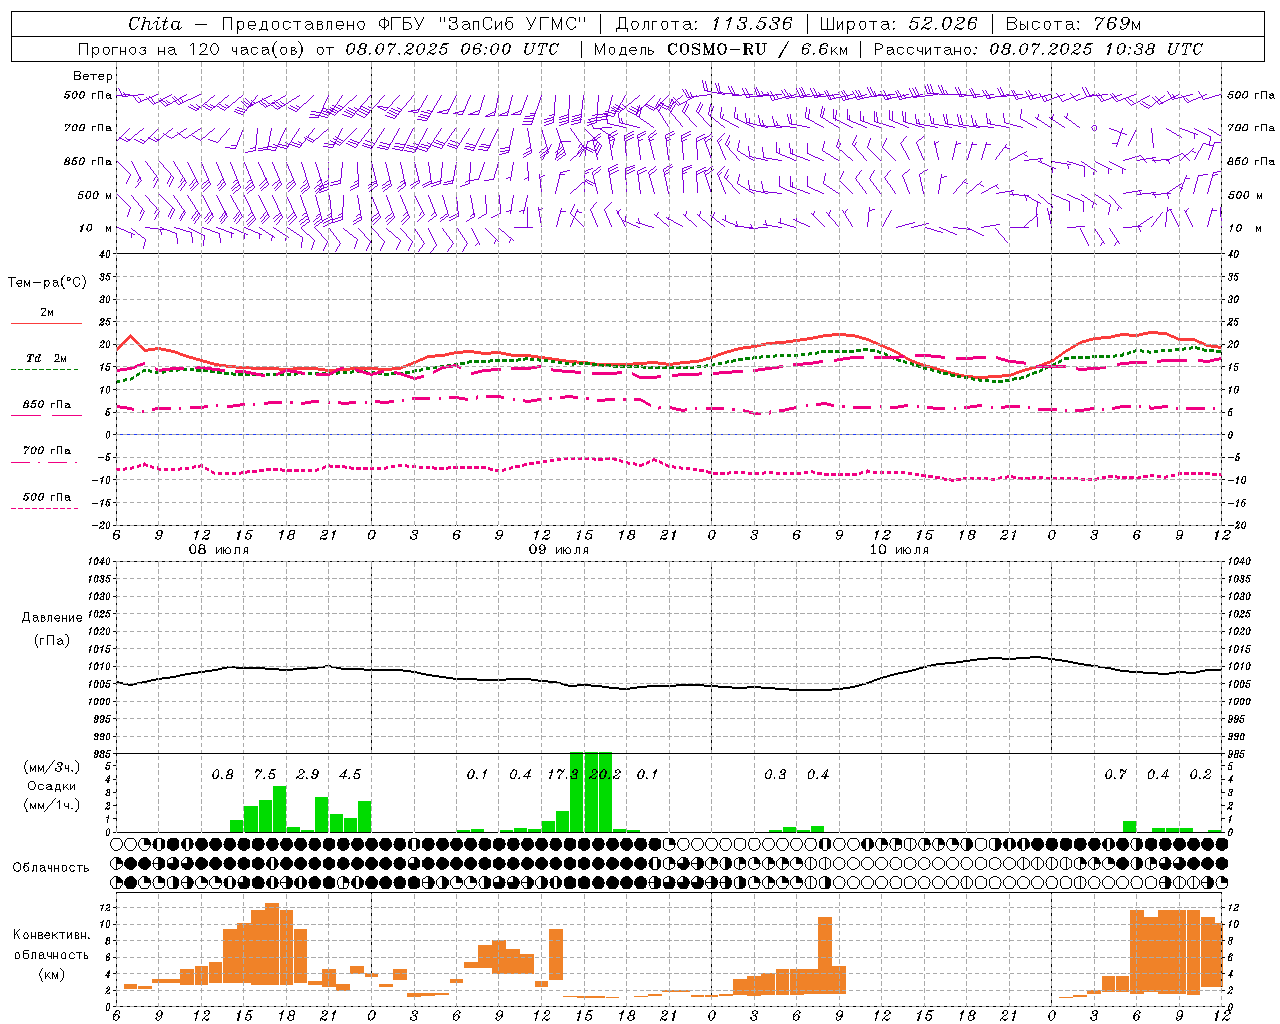This screenshot has width=1280, height=1024.
Task: Click the "Рассчитано: 08.07.2025 10:38 UTC" timestamp
Action: pyautogui.click(x=1039, y=49)
